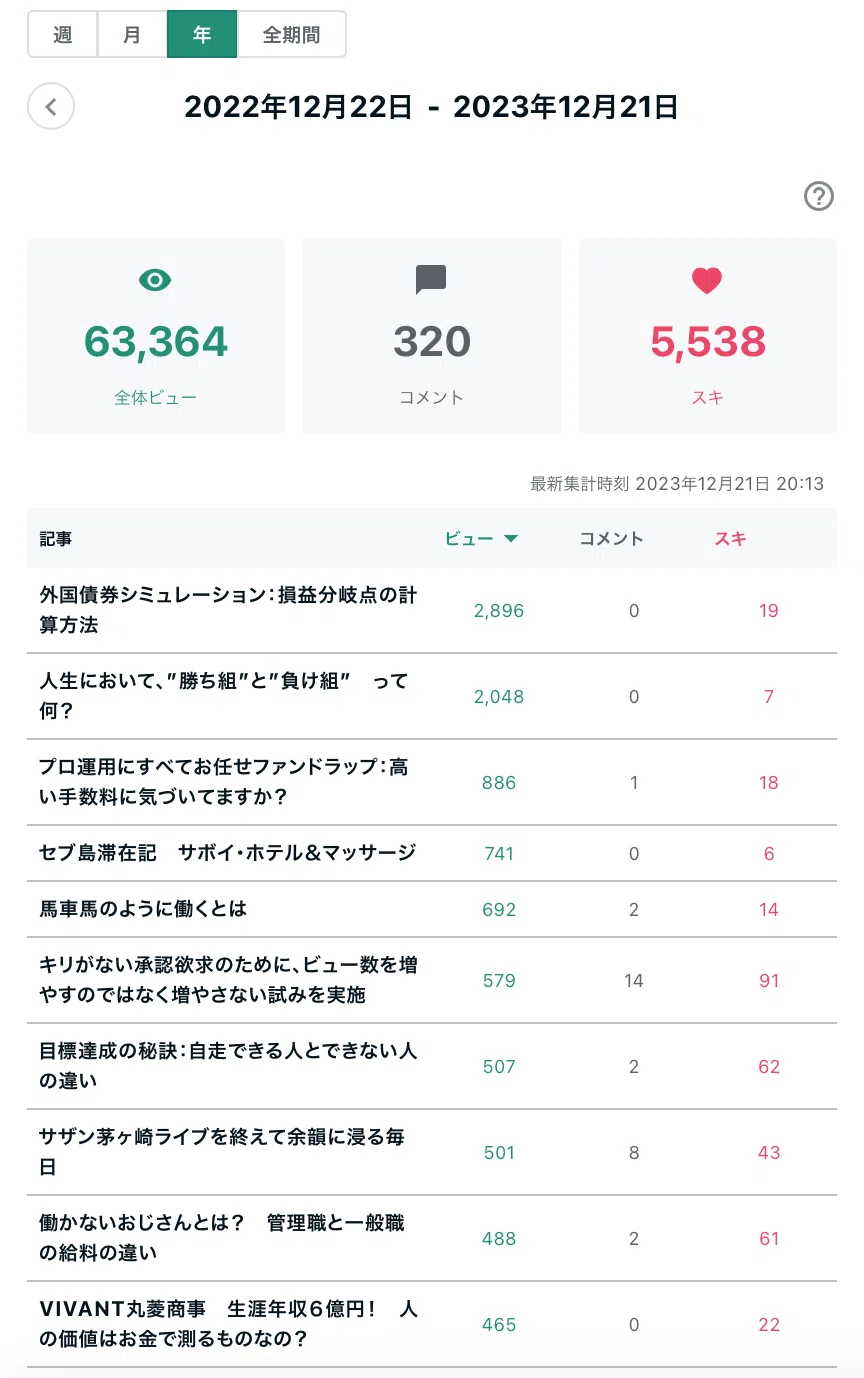The width and height of the screenshot is (864, 1378).
Task: Go to previous period with back chevron
Action: point(51,106)
